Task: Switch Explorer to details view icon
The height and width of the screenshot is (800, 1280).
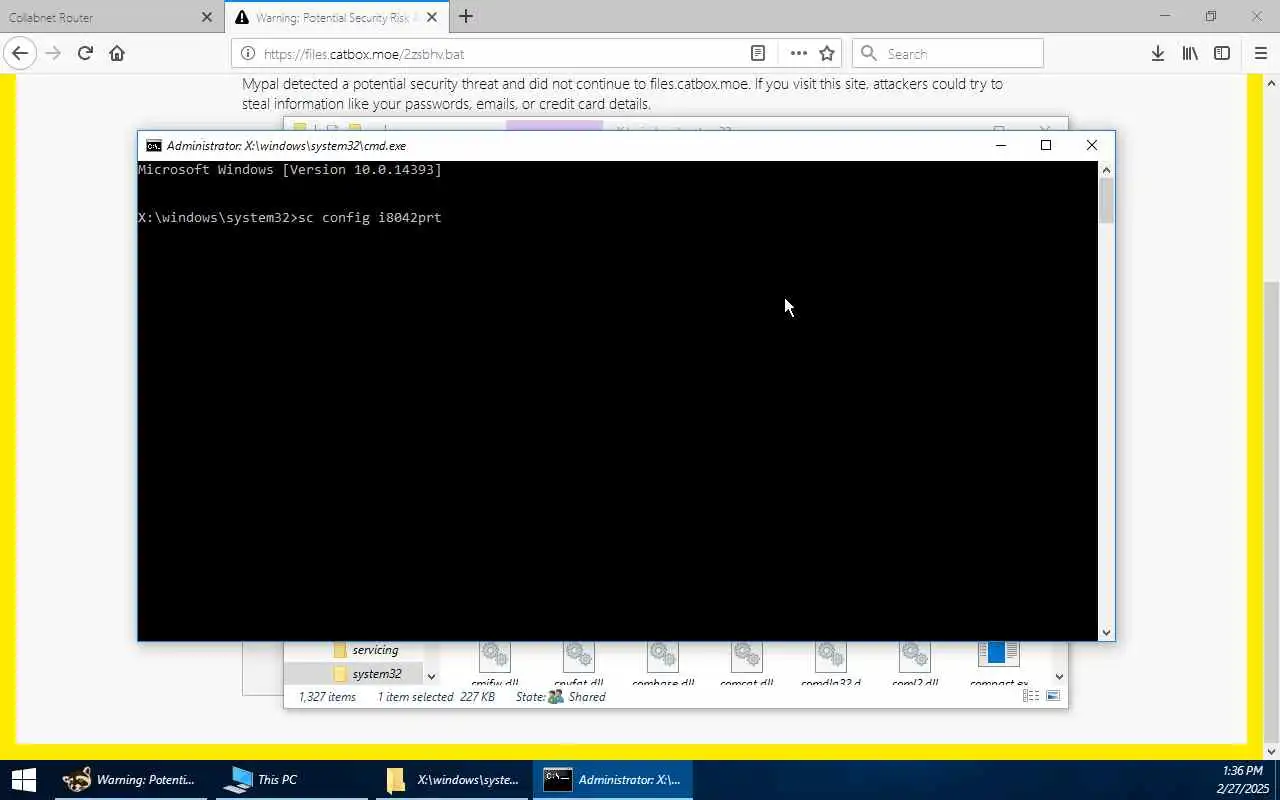Action: pyautogui.click(x=1031, y=696)
